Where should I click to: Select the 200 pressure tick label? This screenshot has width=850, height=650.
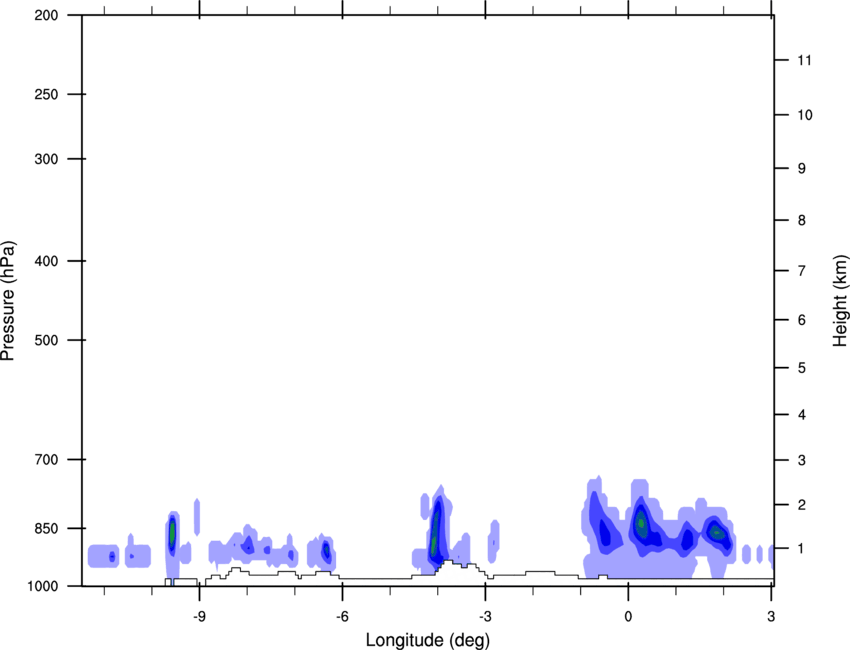46,15
